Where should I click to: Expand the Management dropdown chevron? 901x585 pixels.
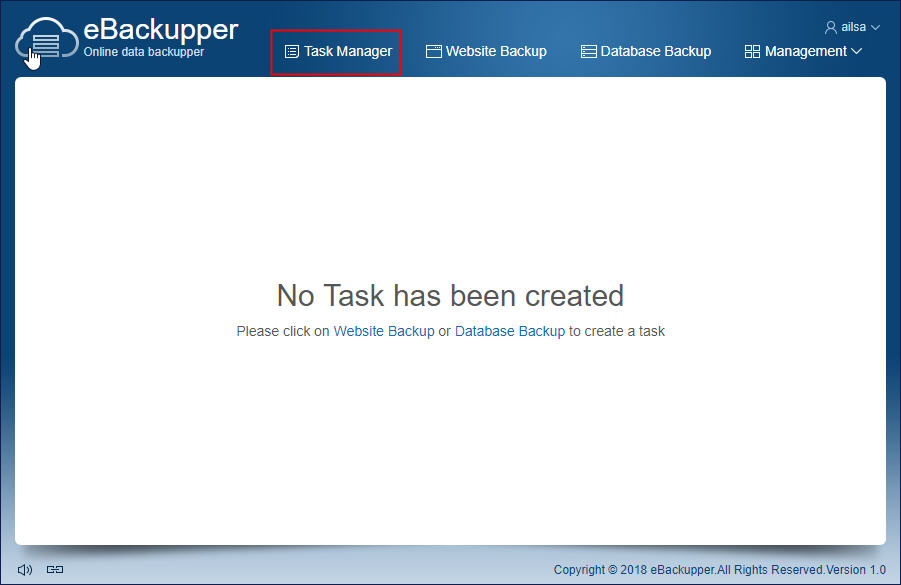tap(856, 51)
